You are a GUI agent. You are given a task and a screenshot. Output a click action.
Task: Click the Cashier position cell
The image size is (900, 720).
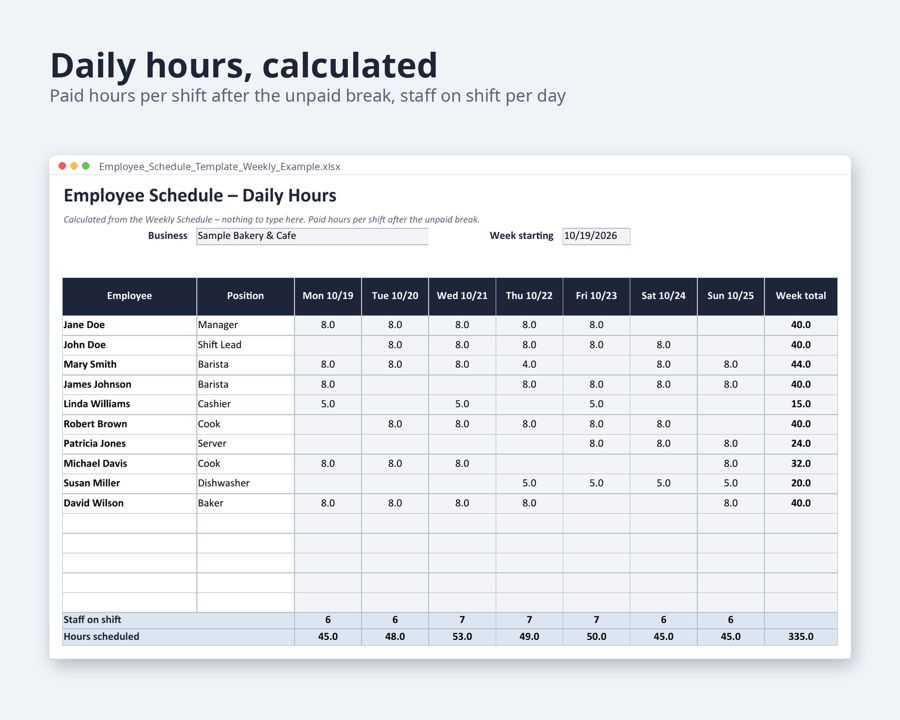pos(246,404)
